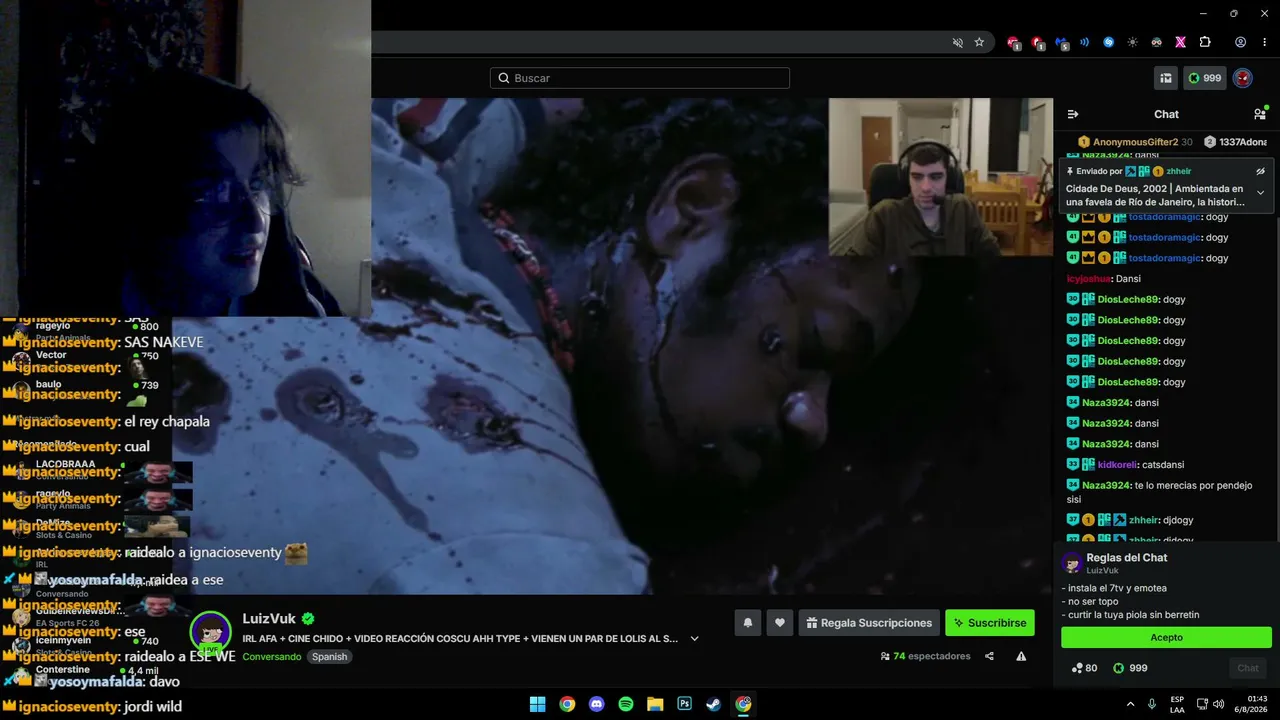This screenshot has width=1280, height=720.
Task: Open the 80 channel points indicator
Action: (x=1084, y=668)
